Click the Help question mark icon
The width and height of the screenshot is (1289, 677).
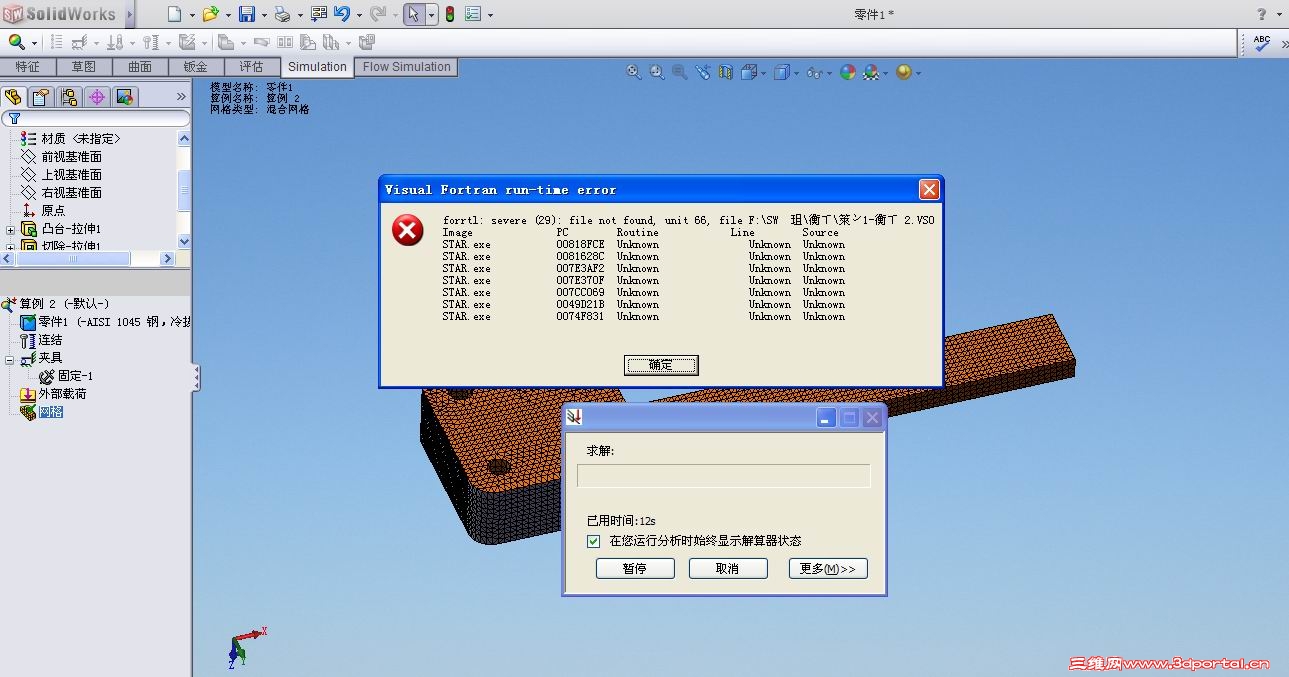tap(1261, 14)
